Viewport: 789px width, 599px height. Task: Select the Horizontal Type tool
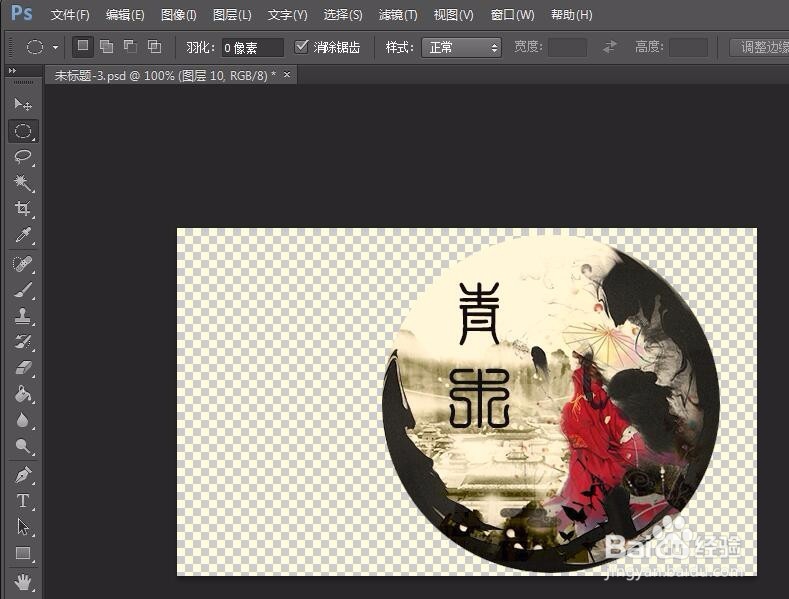(x=23, y=501)
